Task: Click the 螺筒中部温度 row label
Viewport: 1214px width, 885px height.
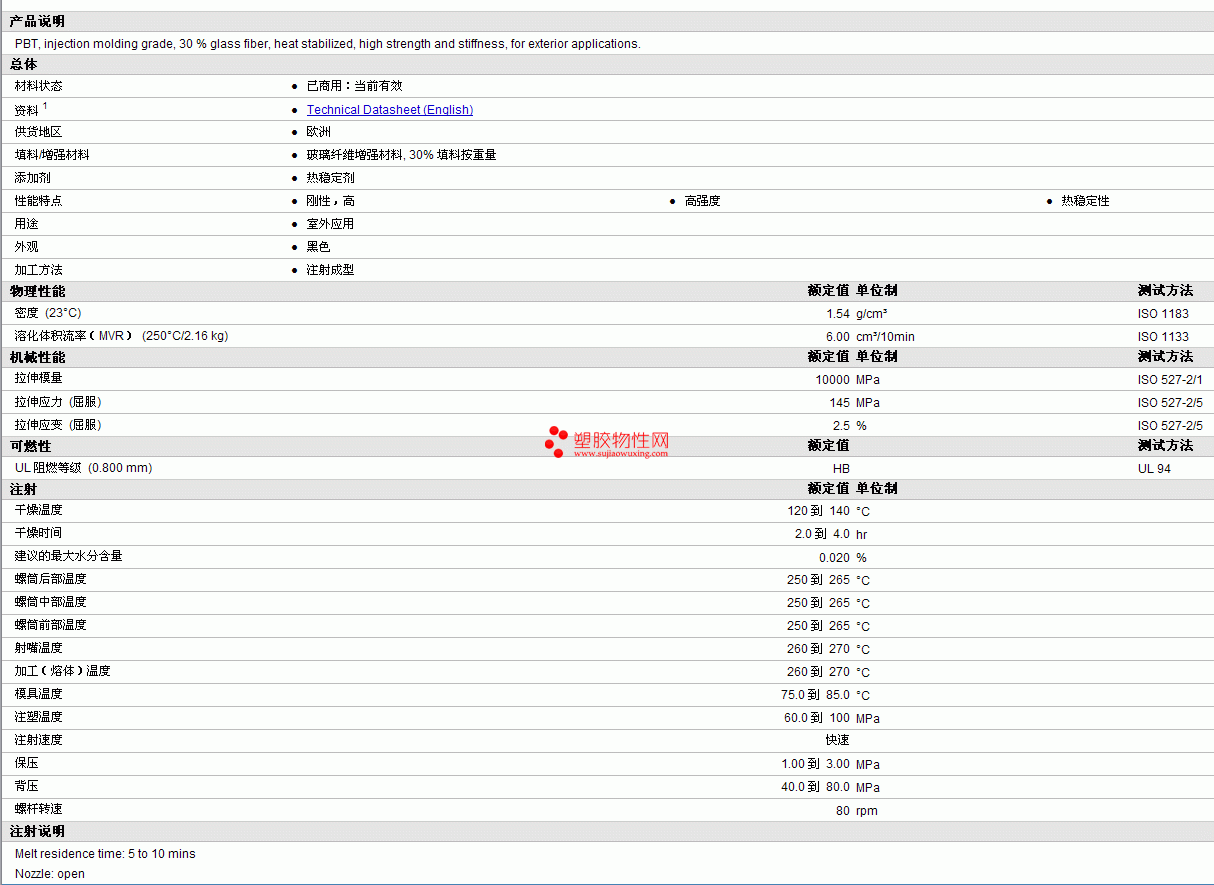Action: click(50, 603)
